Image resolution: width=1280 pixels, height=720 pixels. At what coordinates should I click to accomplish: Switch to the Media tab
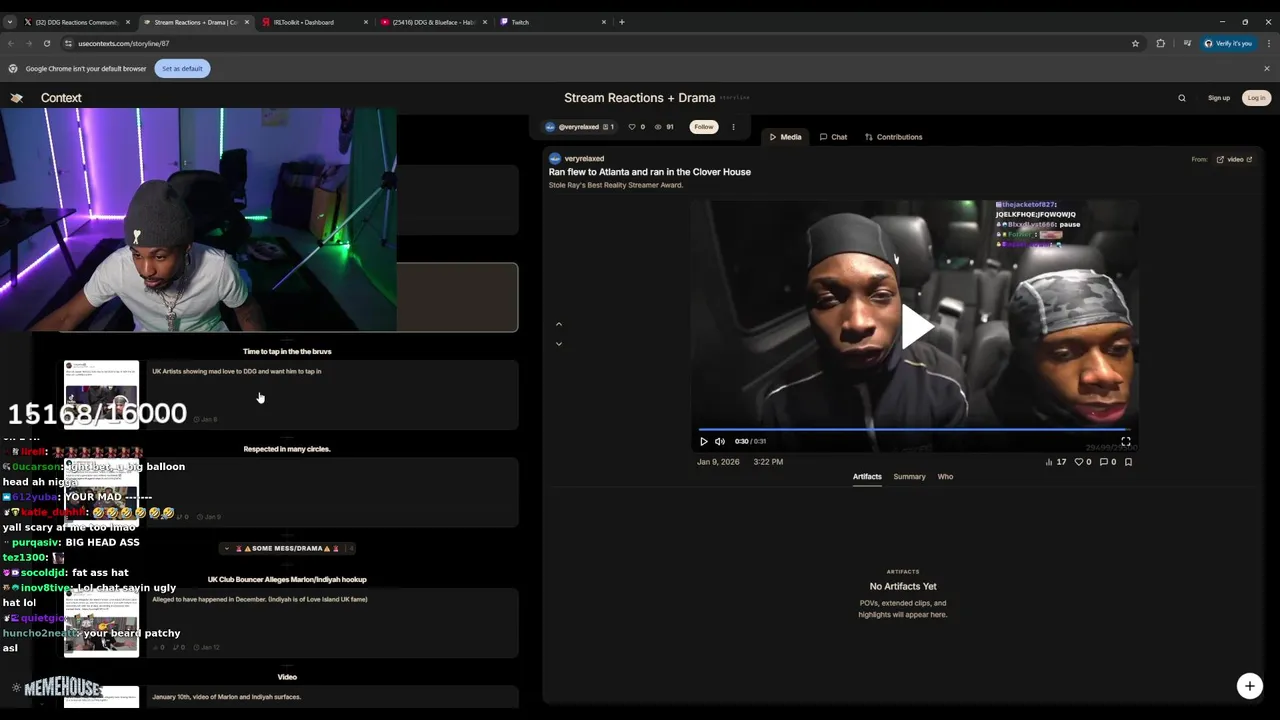pos(785,137)
